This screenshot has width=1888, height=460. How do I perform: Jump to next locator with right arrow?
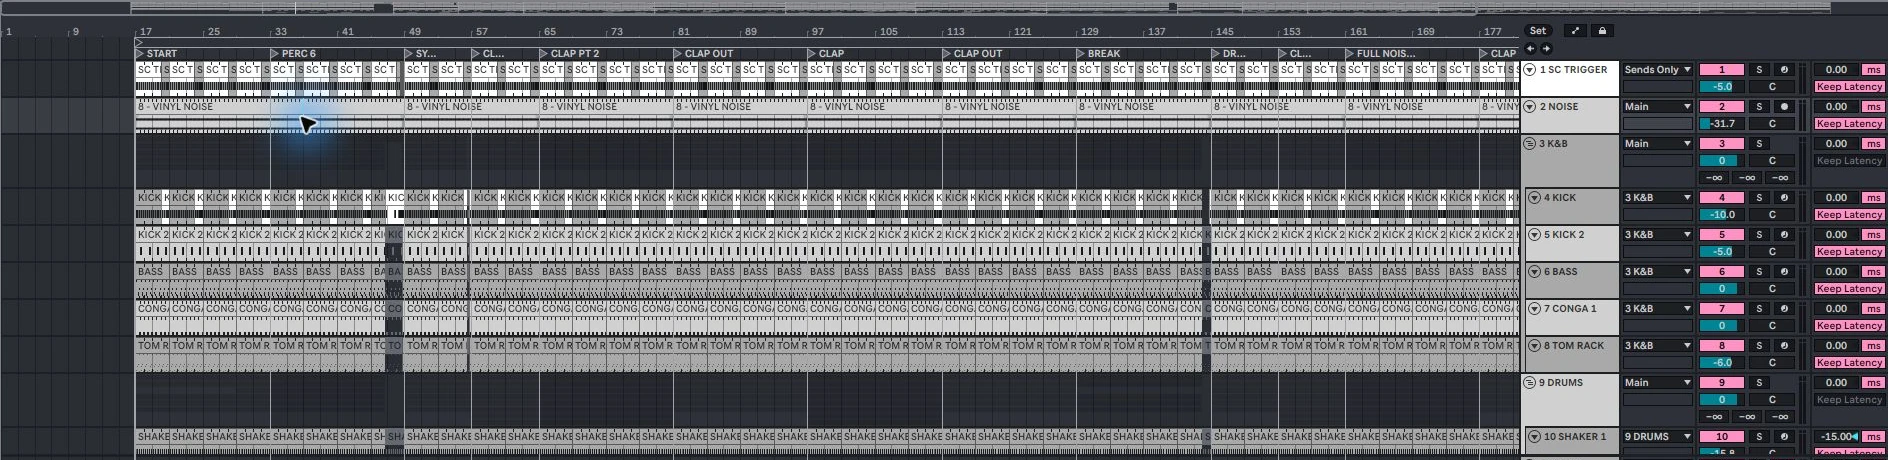click(x=1546, y=48)
